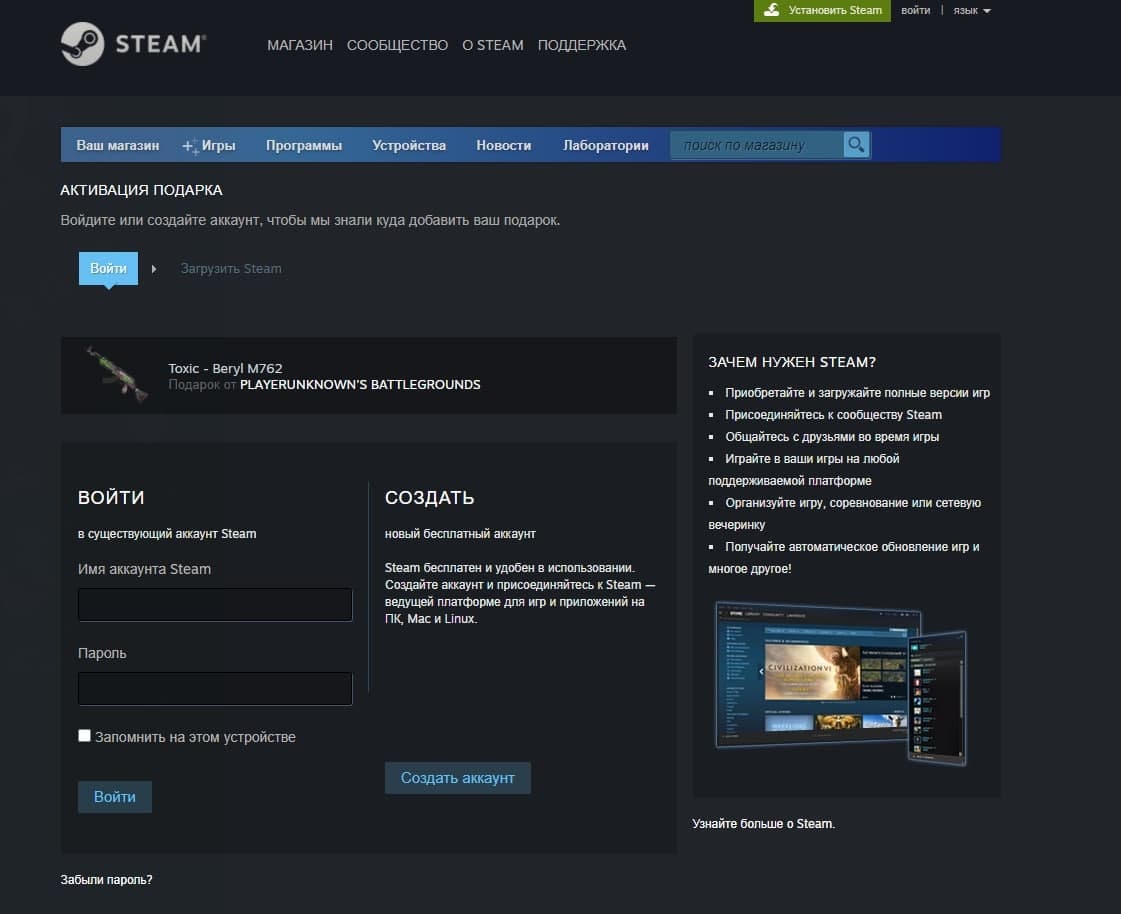Click the store search magnifier icon

point(856,145)
